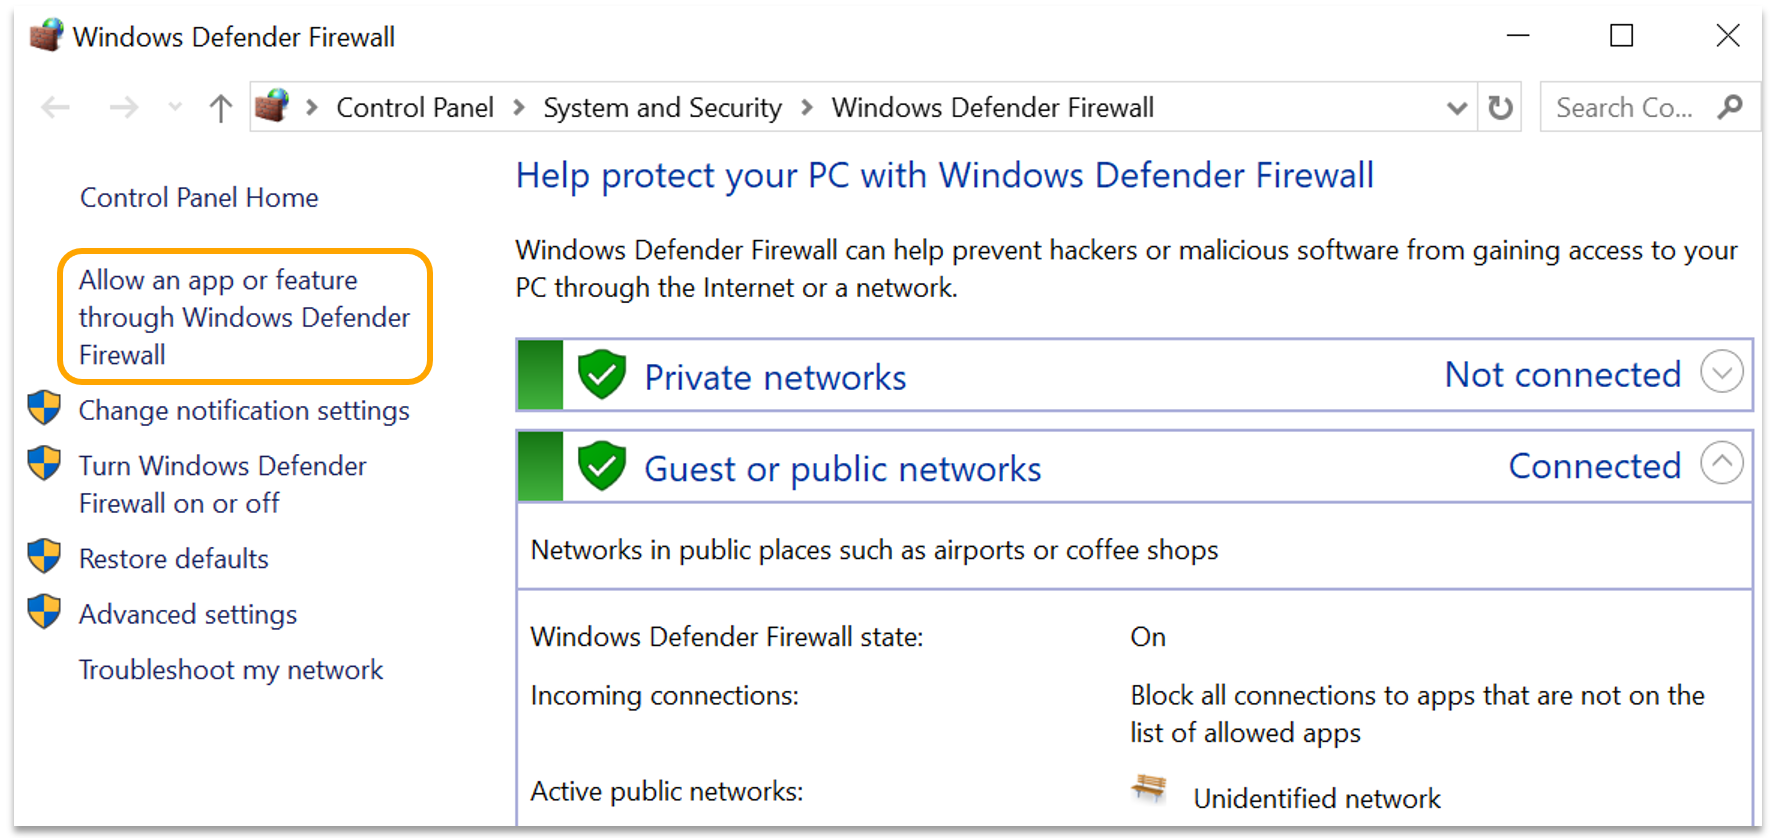Open Allow an app or feature link
This screenshot has width=1777, height=838.
[x=244, y=317]
